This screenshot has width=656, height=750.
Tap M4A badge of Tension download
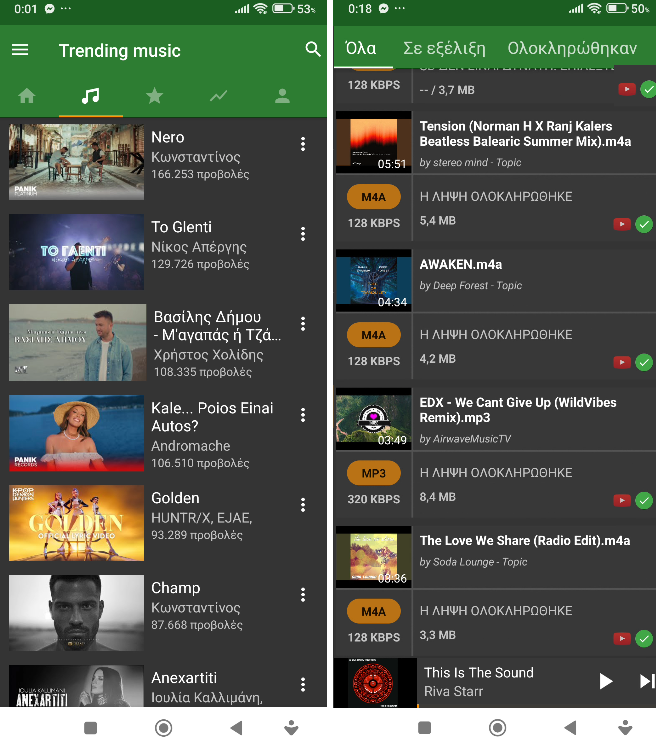pos(374,197)
